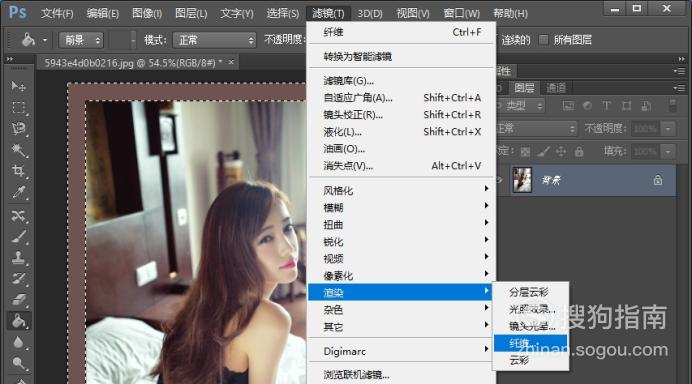Filter layers by adjustment layer icon
Viewport: 692px width, 384px height.
(587, 105)
